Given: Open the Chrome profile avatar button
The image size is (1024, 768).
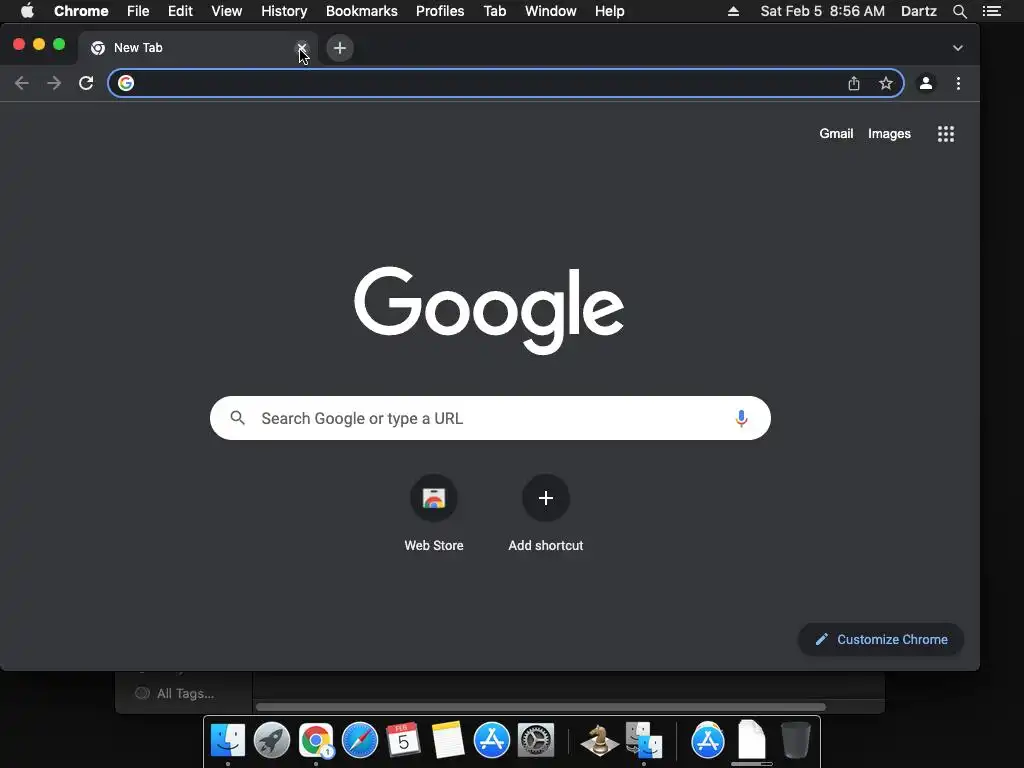Looking at the screenshot, I should tap(925, 83).
